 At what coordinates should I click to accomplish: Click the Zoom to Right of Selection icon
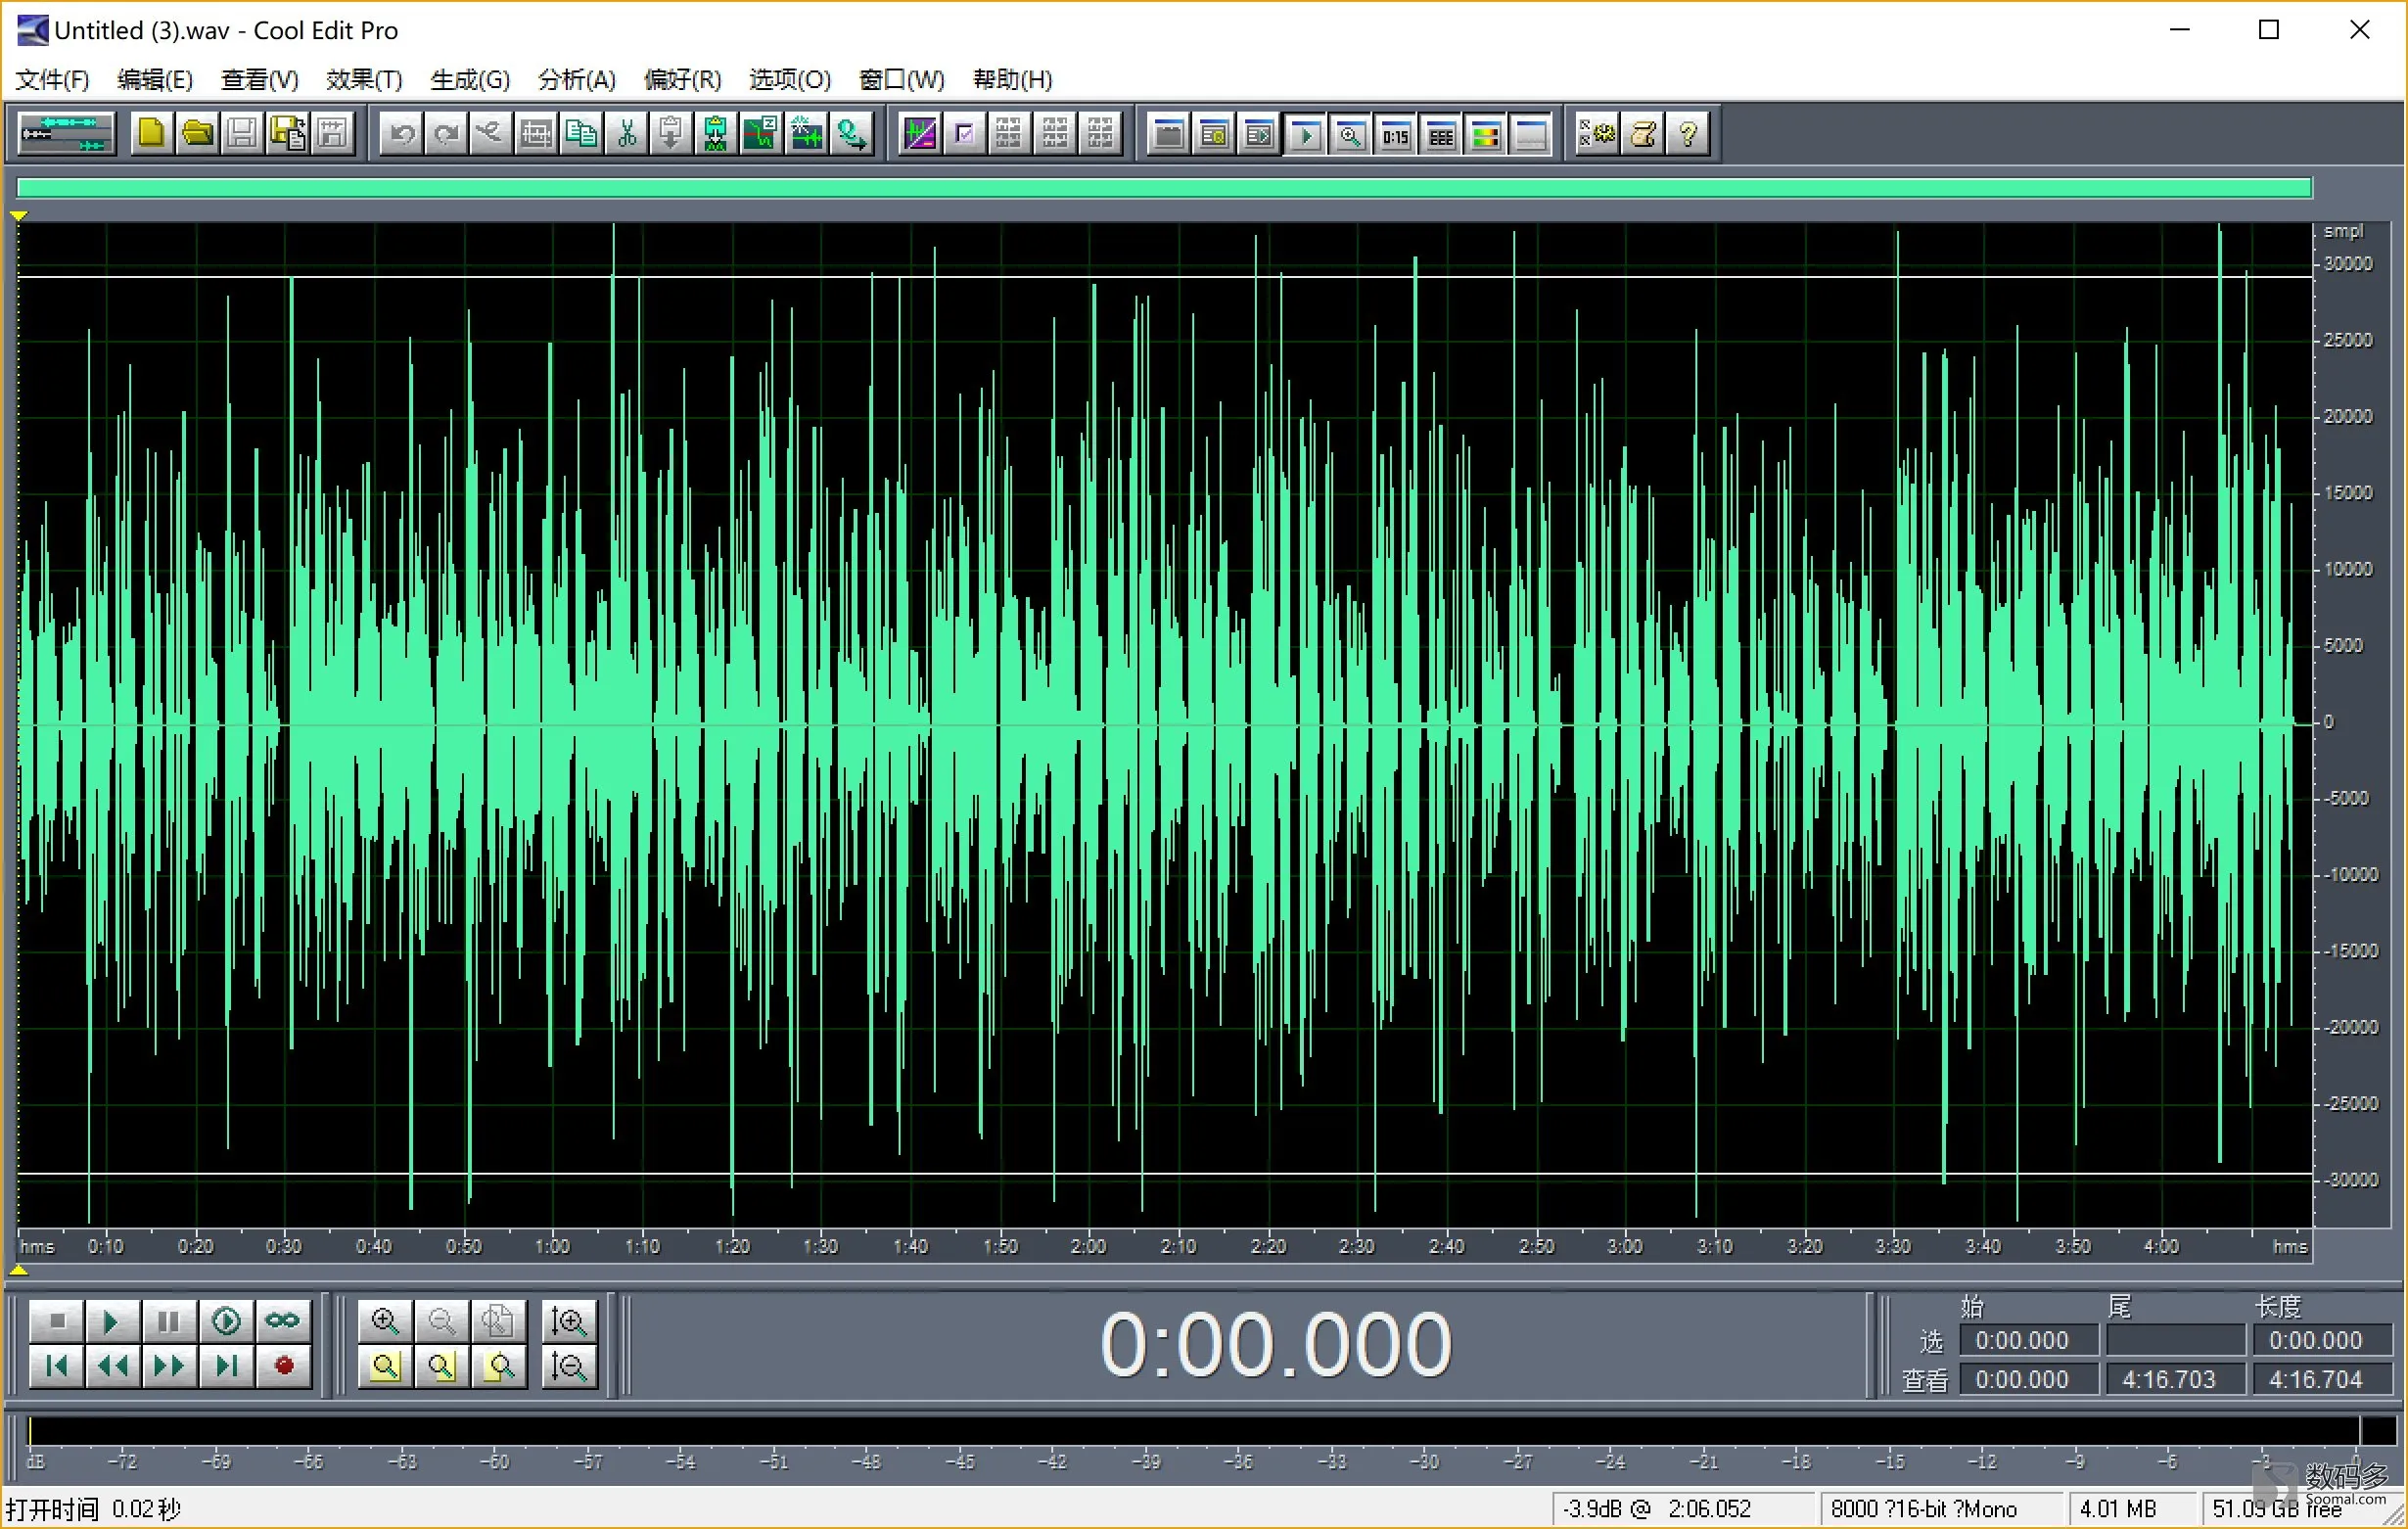(x=498, y=1366)
